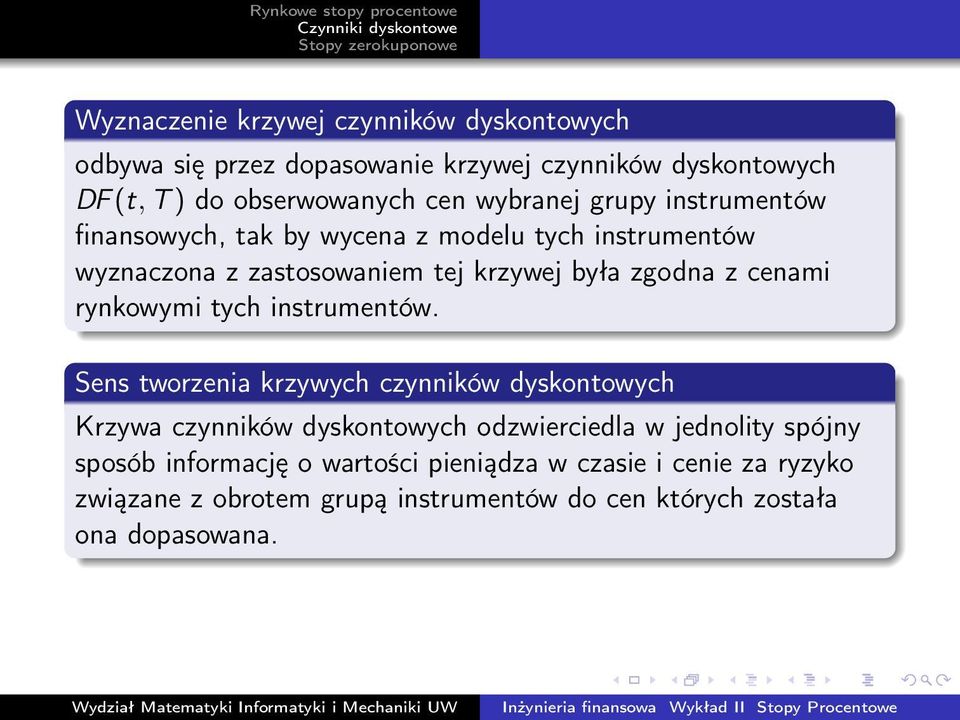Go to next slide arrow
This screenshot has height=720, width=960.
pyautogui.click(x=653, y=680)
